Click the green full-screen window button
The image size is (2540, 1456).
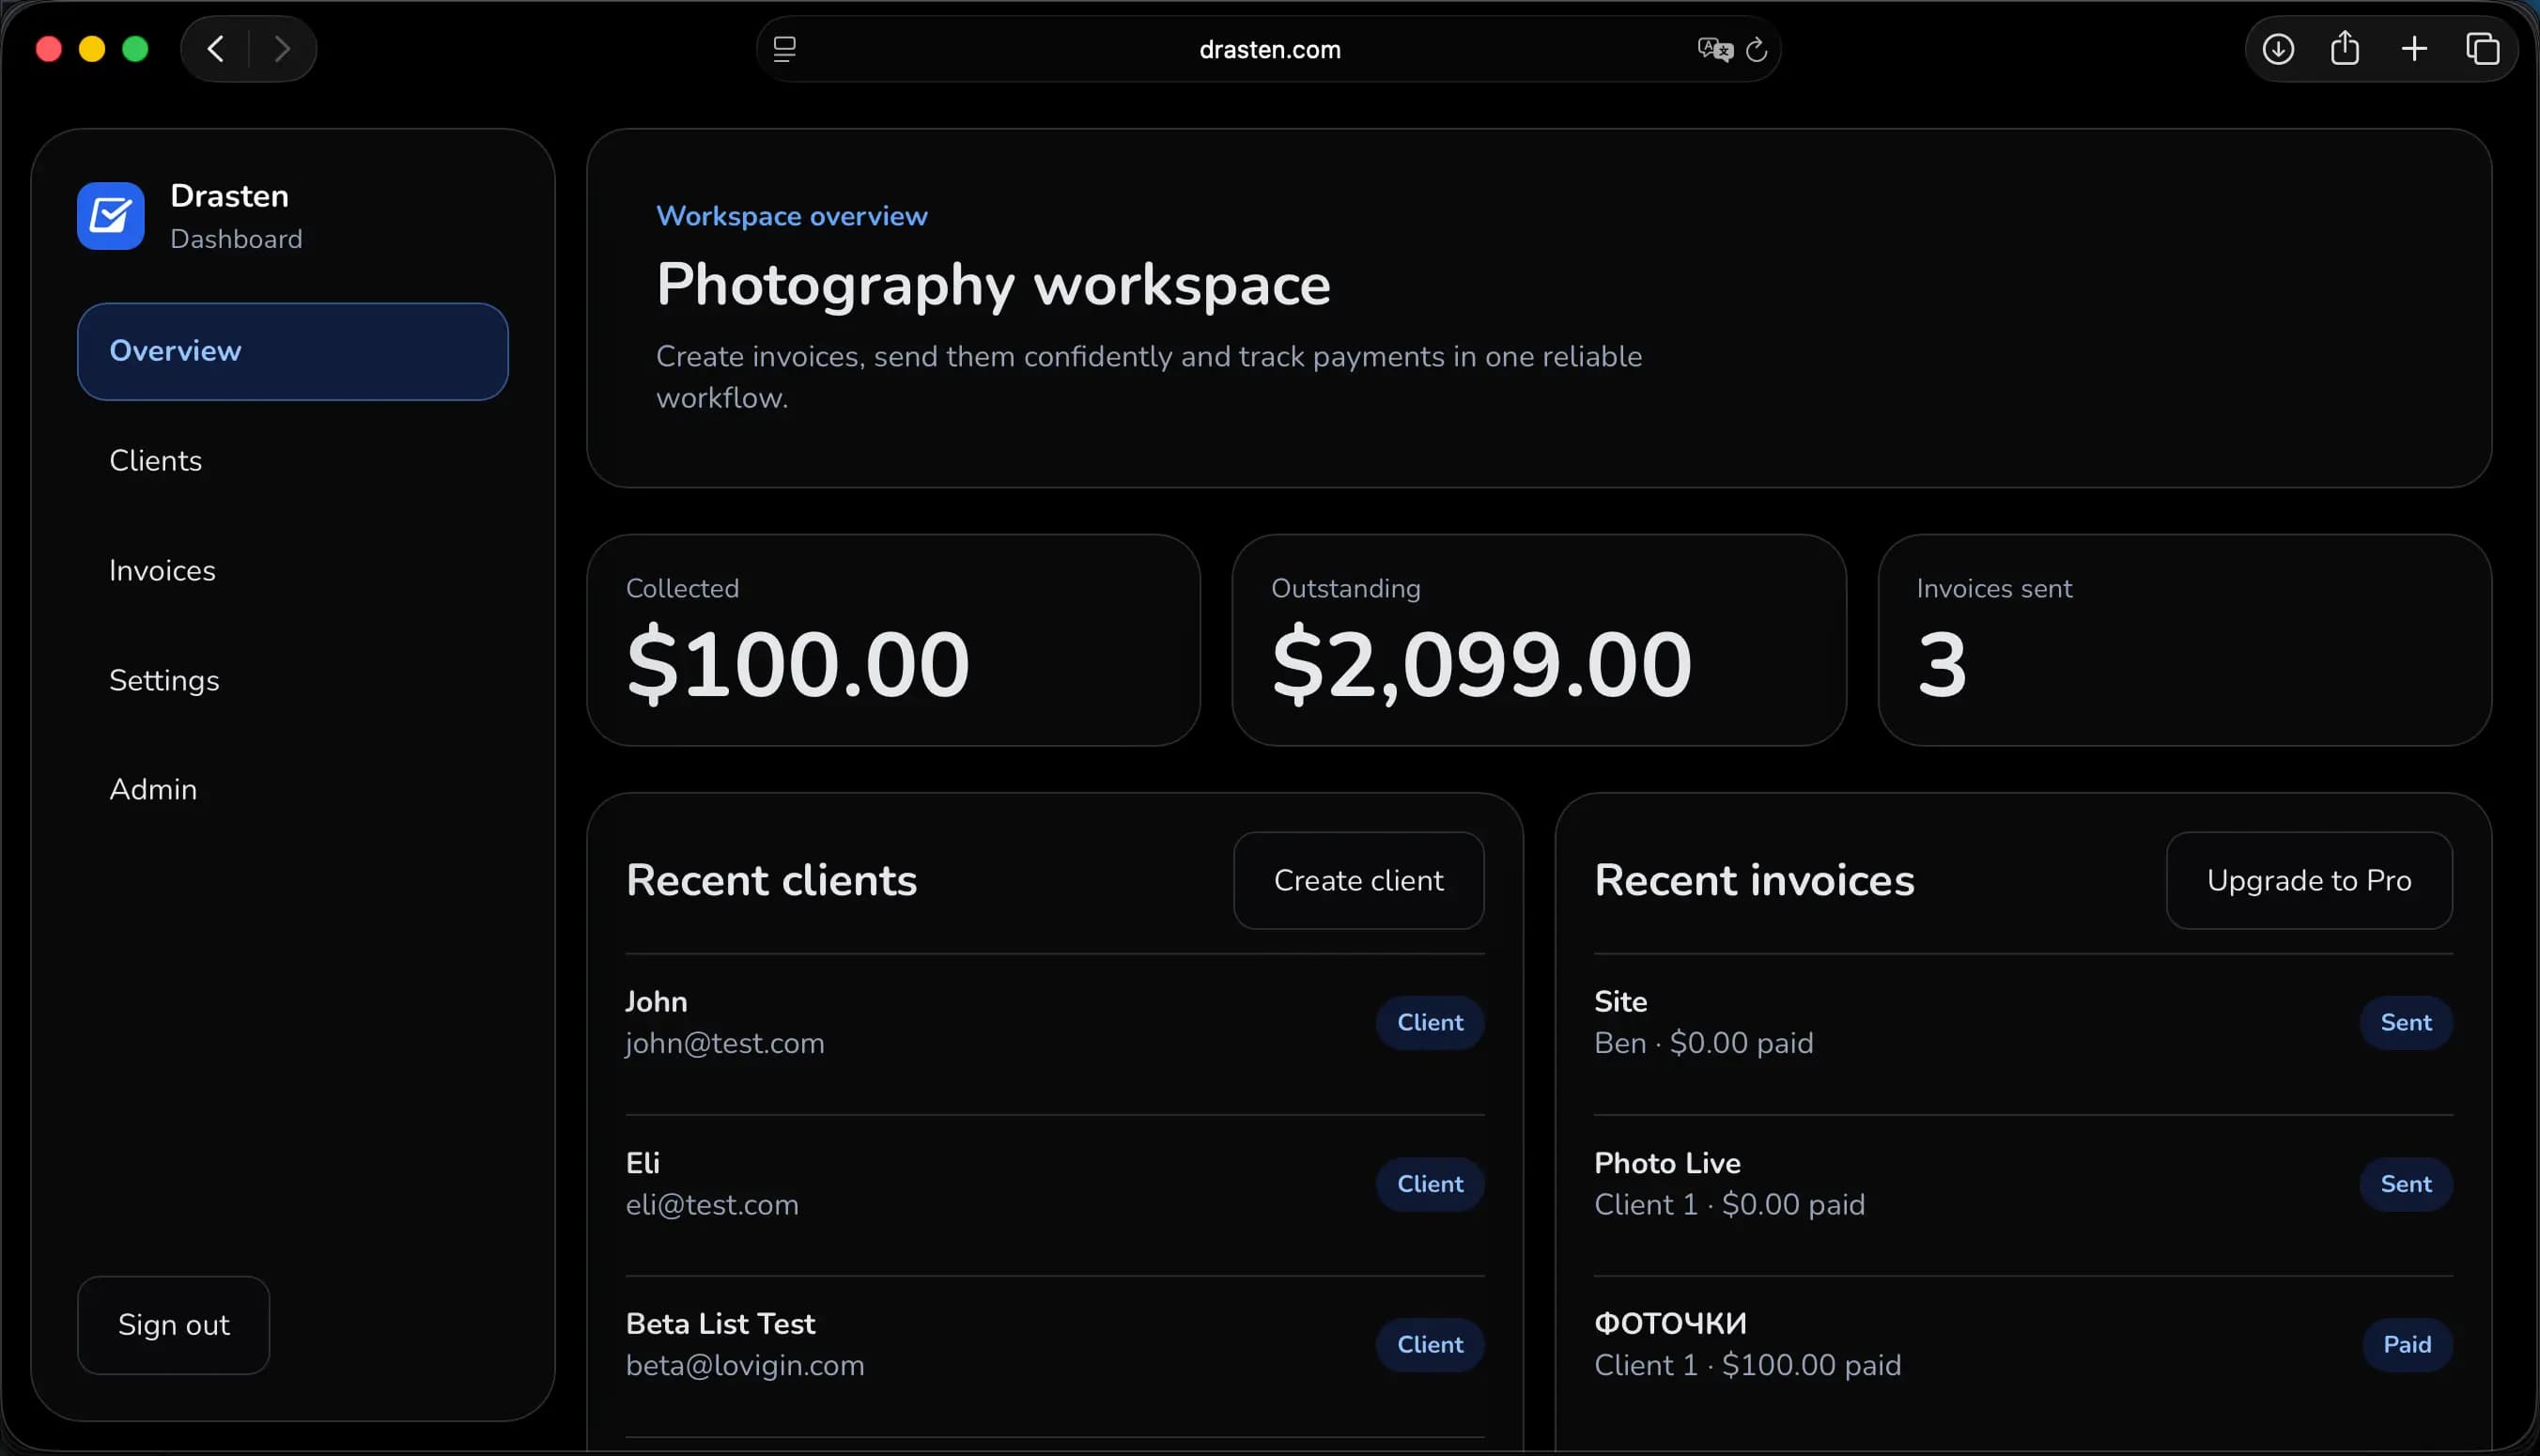tap(135, 49)
